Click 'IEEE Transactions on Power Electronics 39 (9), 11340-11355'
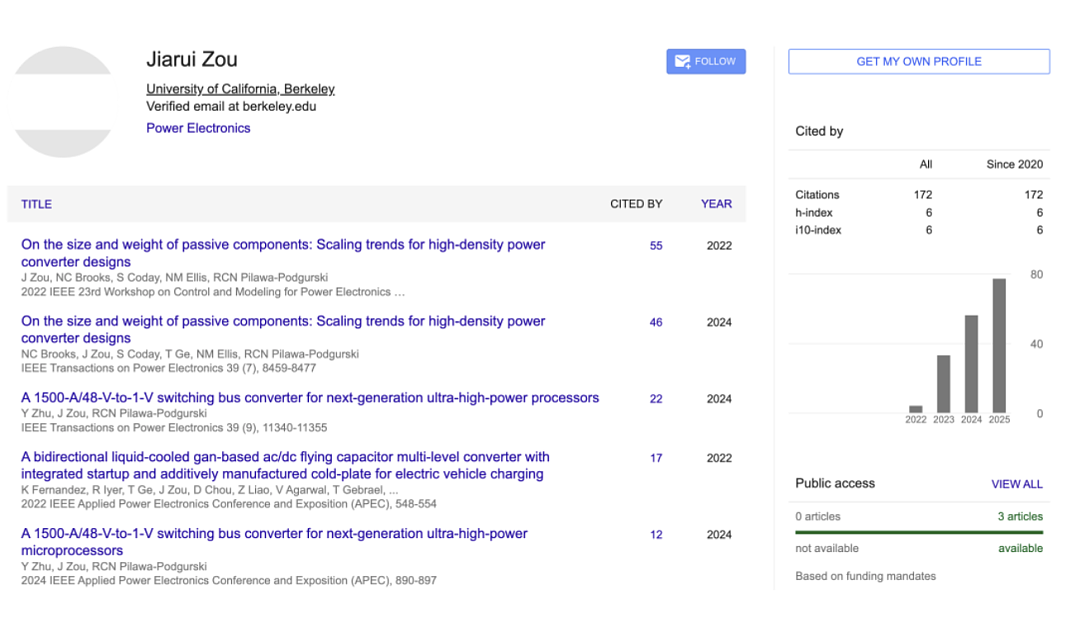The width and height of the screenshot is (1080, 628). click(x=174, y=428)
